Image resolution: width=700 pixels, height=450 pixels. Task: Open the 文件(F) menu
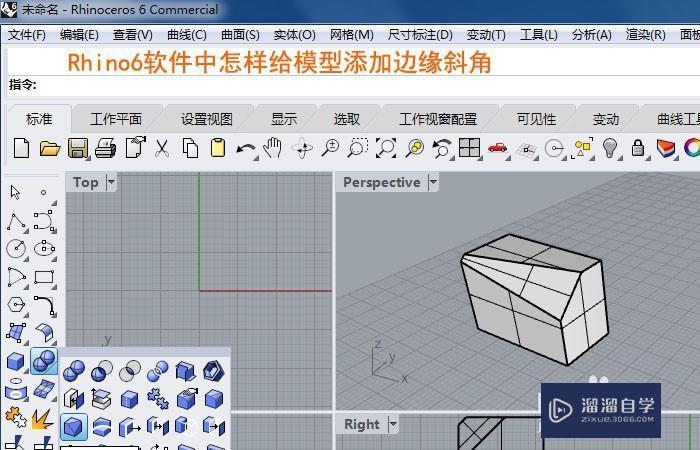(x=27, y=35)
